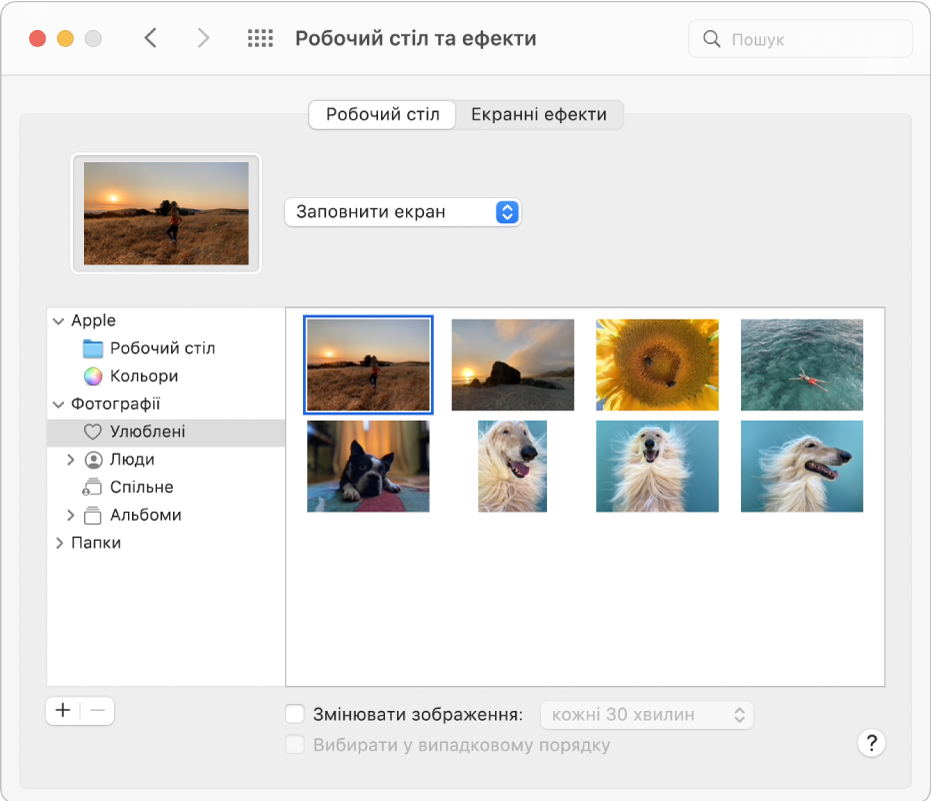Select the Робочий стіл folder icon
The width and height of the screenshot is (931, 801).
pos(93,349)
